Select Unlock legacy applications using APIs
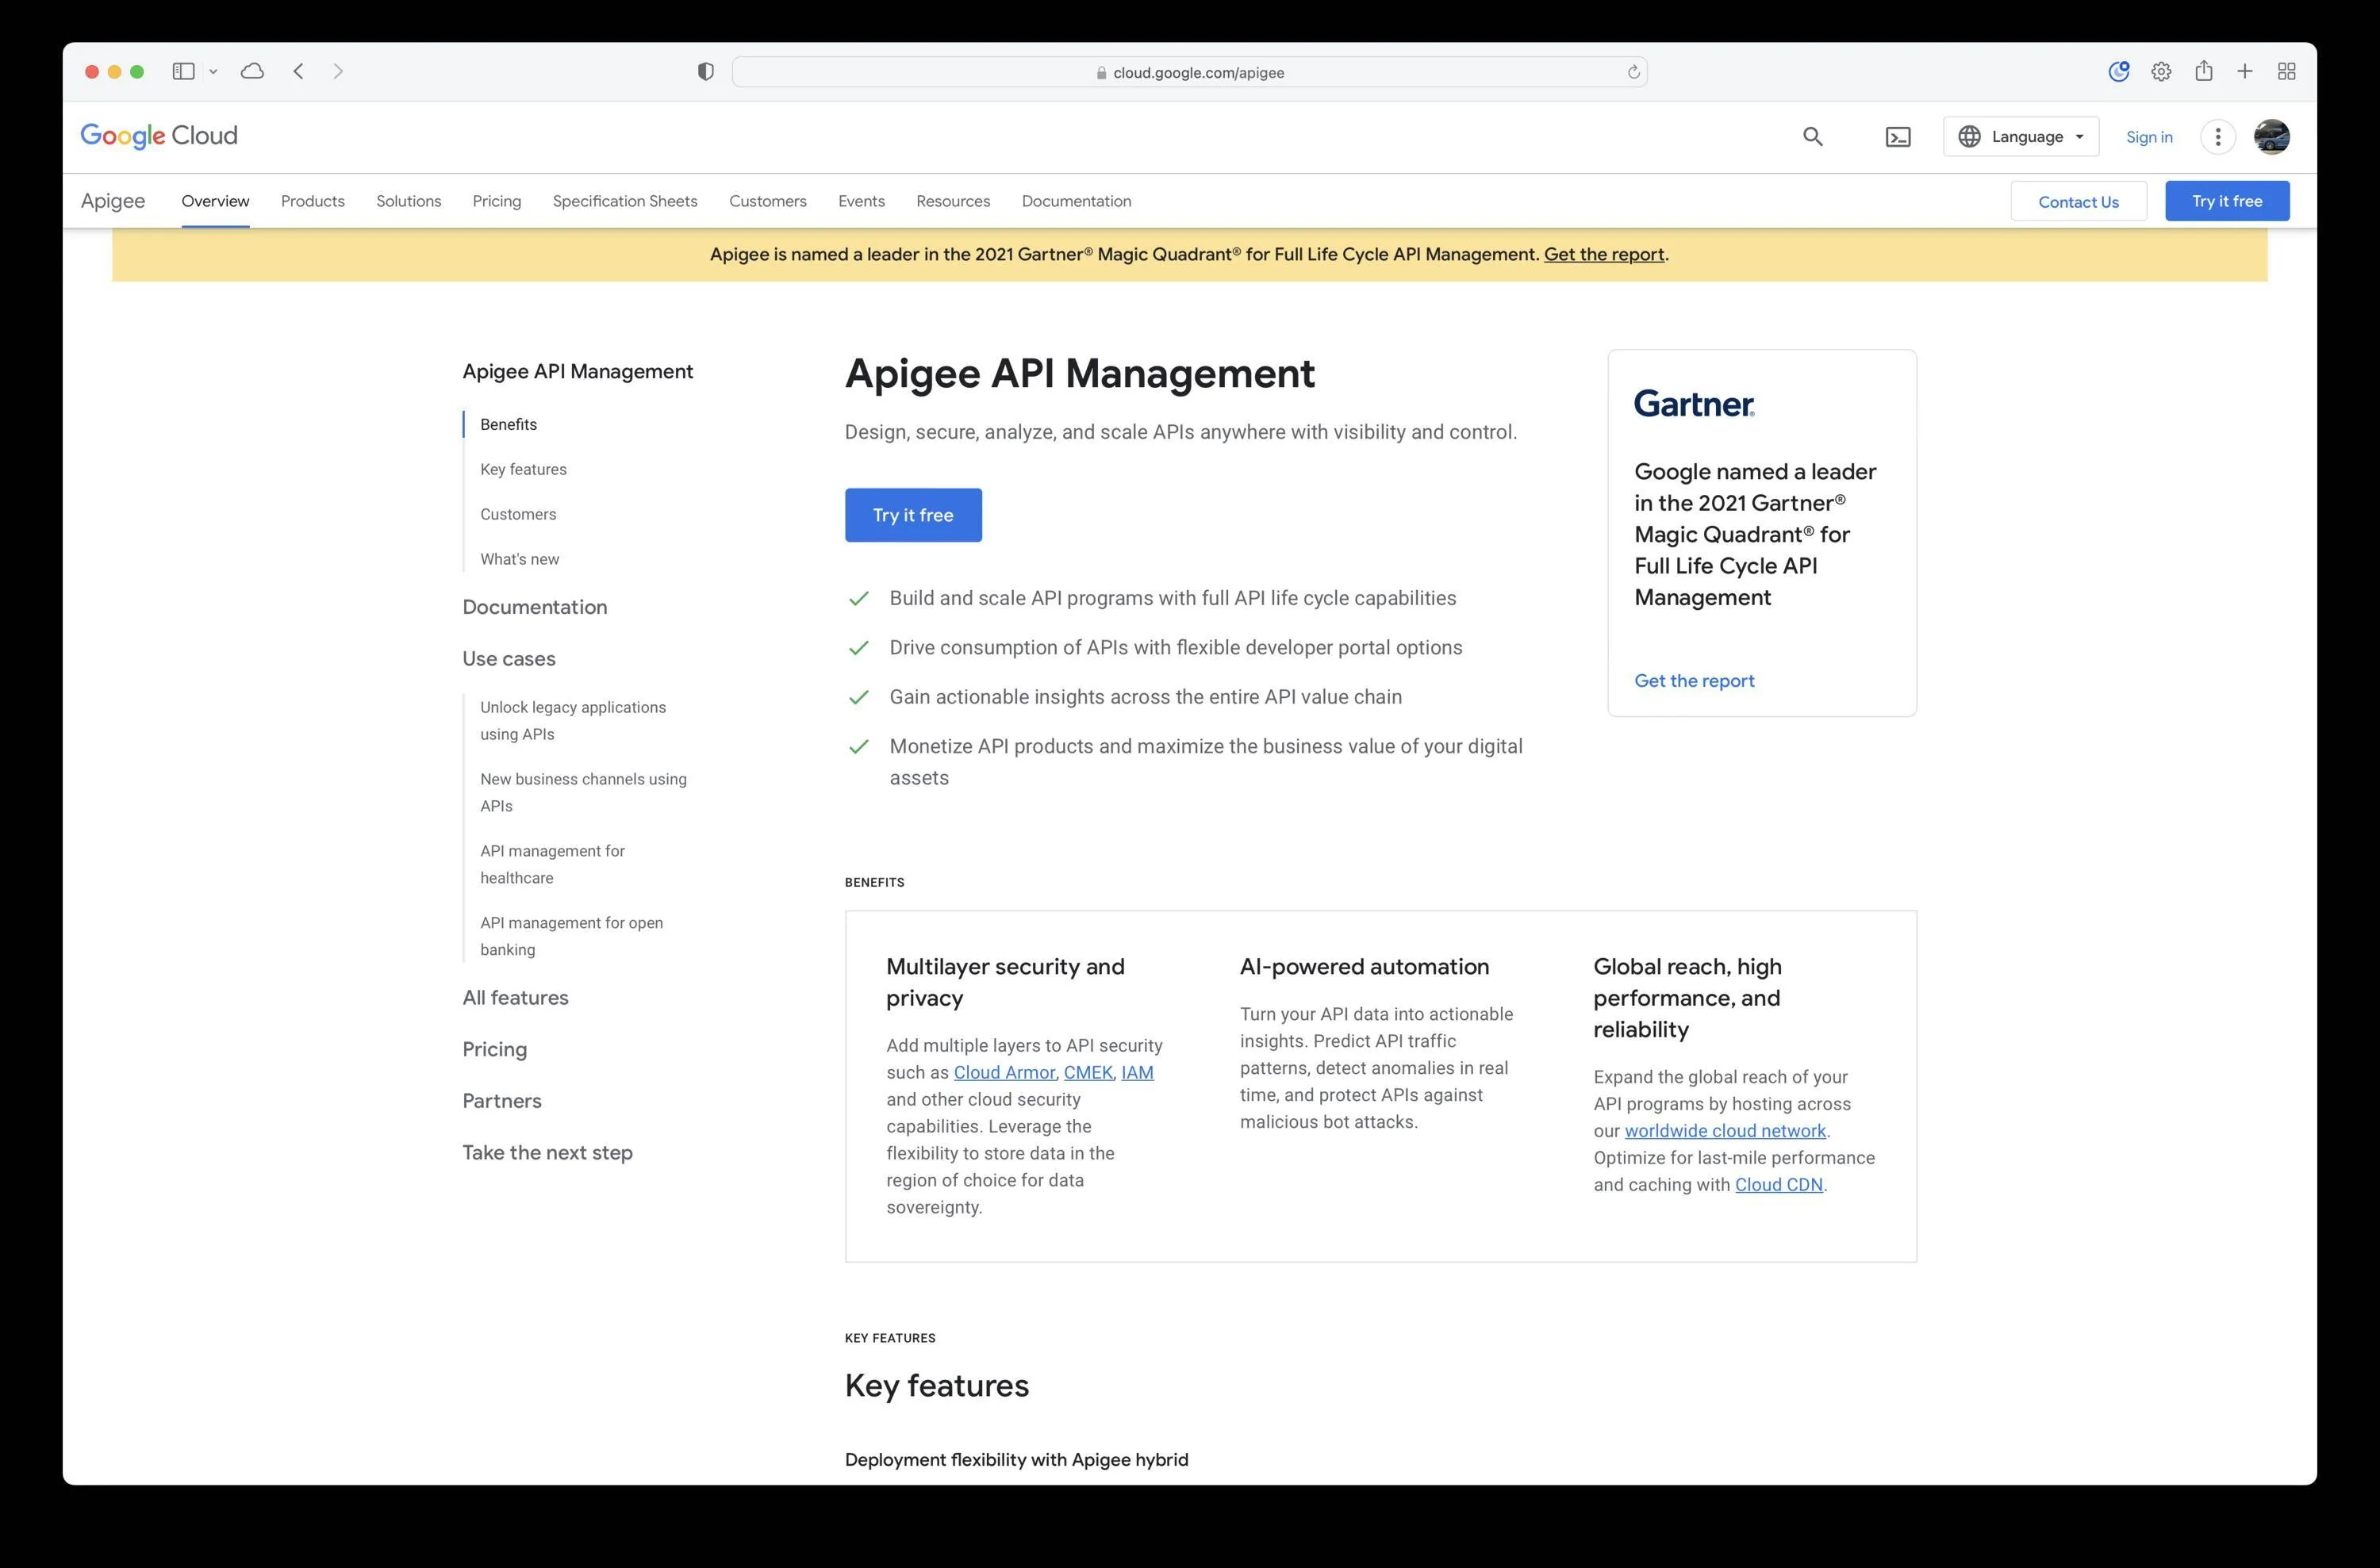 tap(573, 720)
